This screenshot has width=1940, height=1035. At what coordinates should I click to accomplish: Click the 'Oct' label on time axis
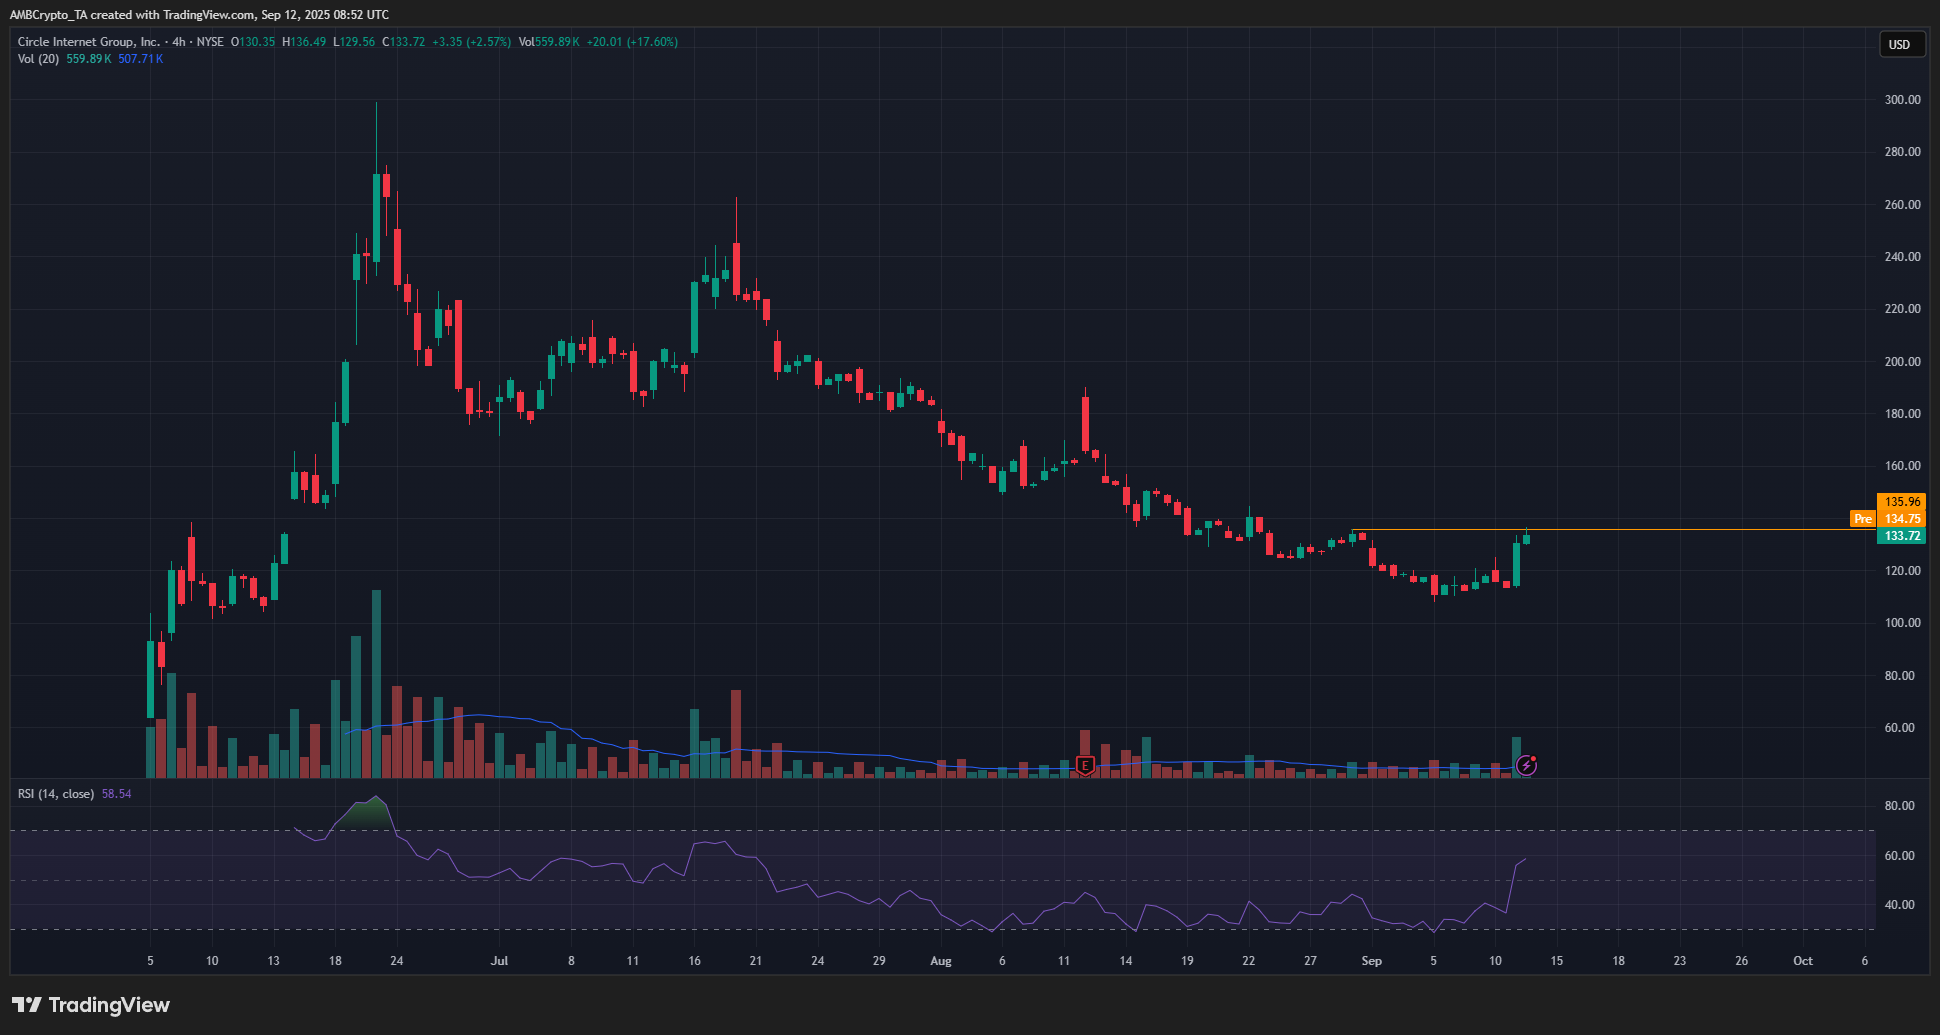coord(1802,961)
